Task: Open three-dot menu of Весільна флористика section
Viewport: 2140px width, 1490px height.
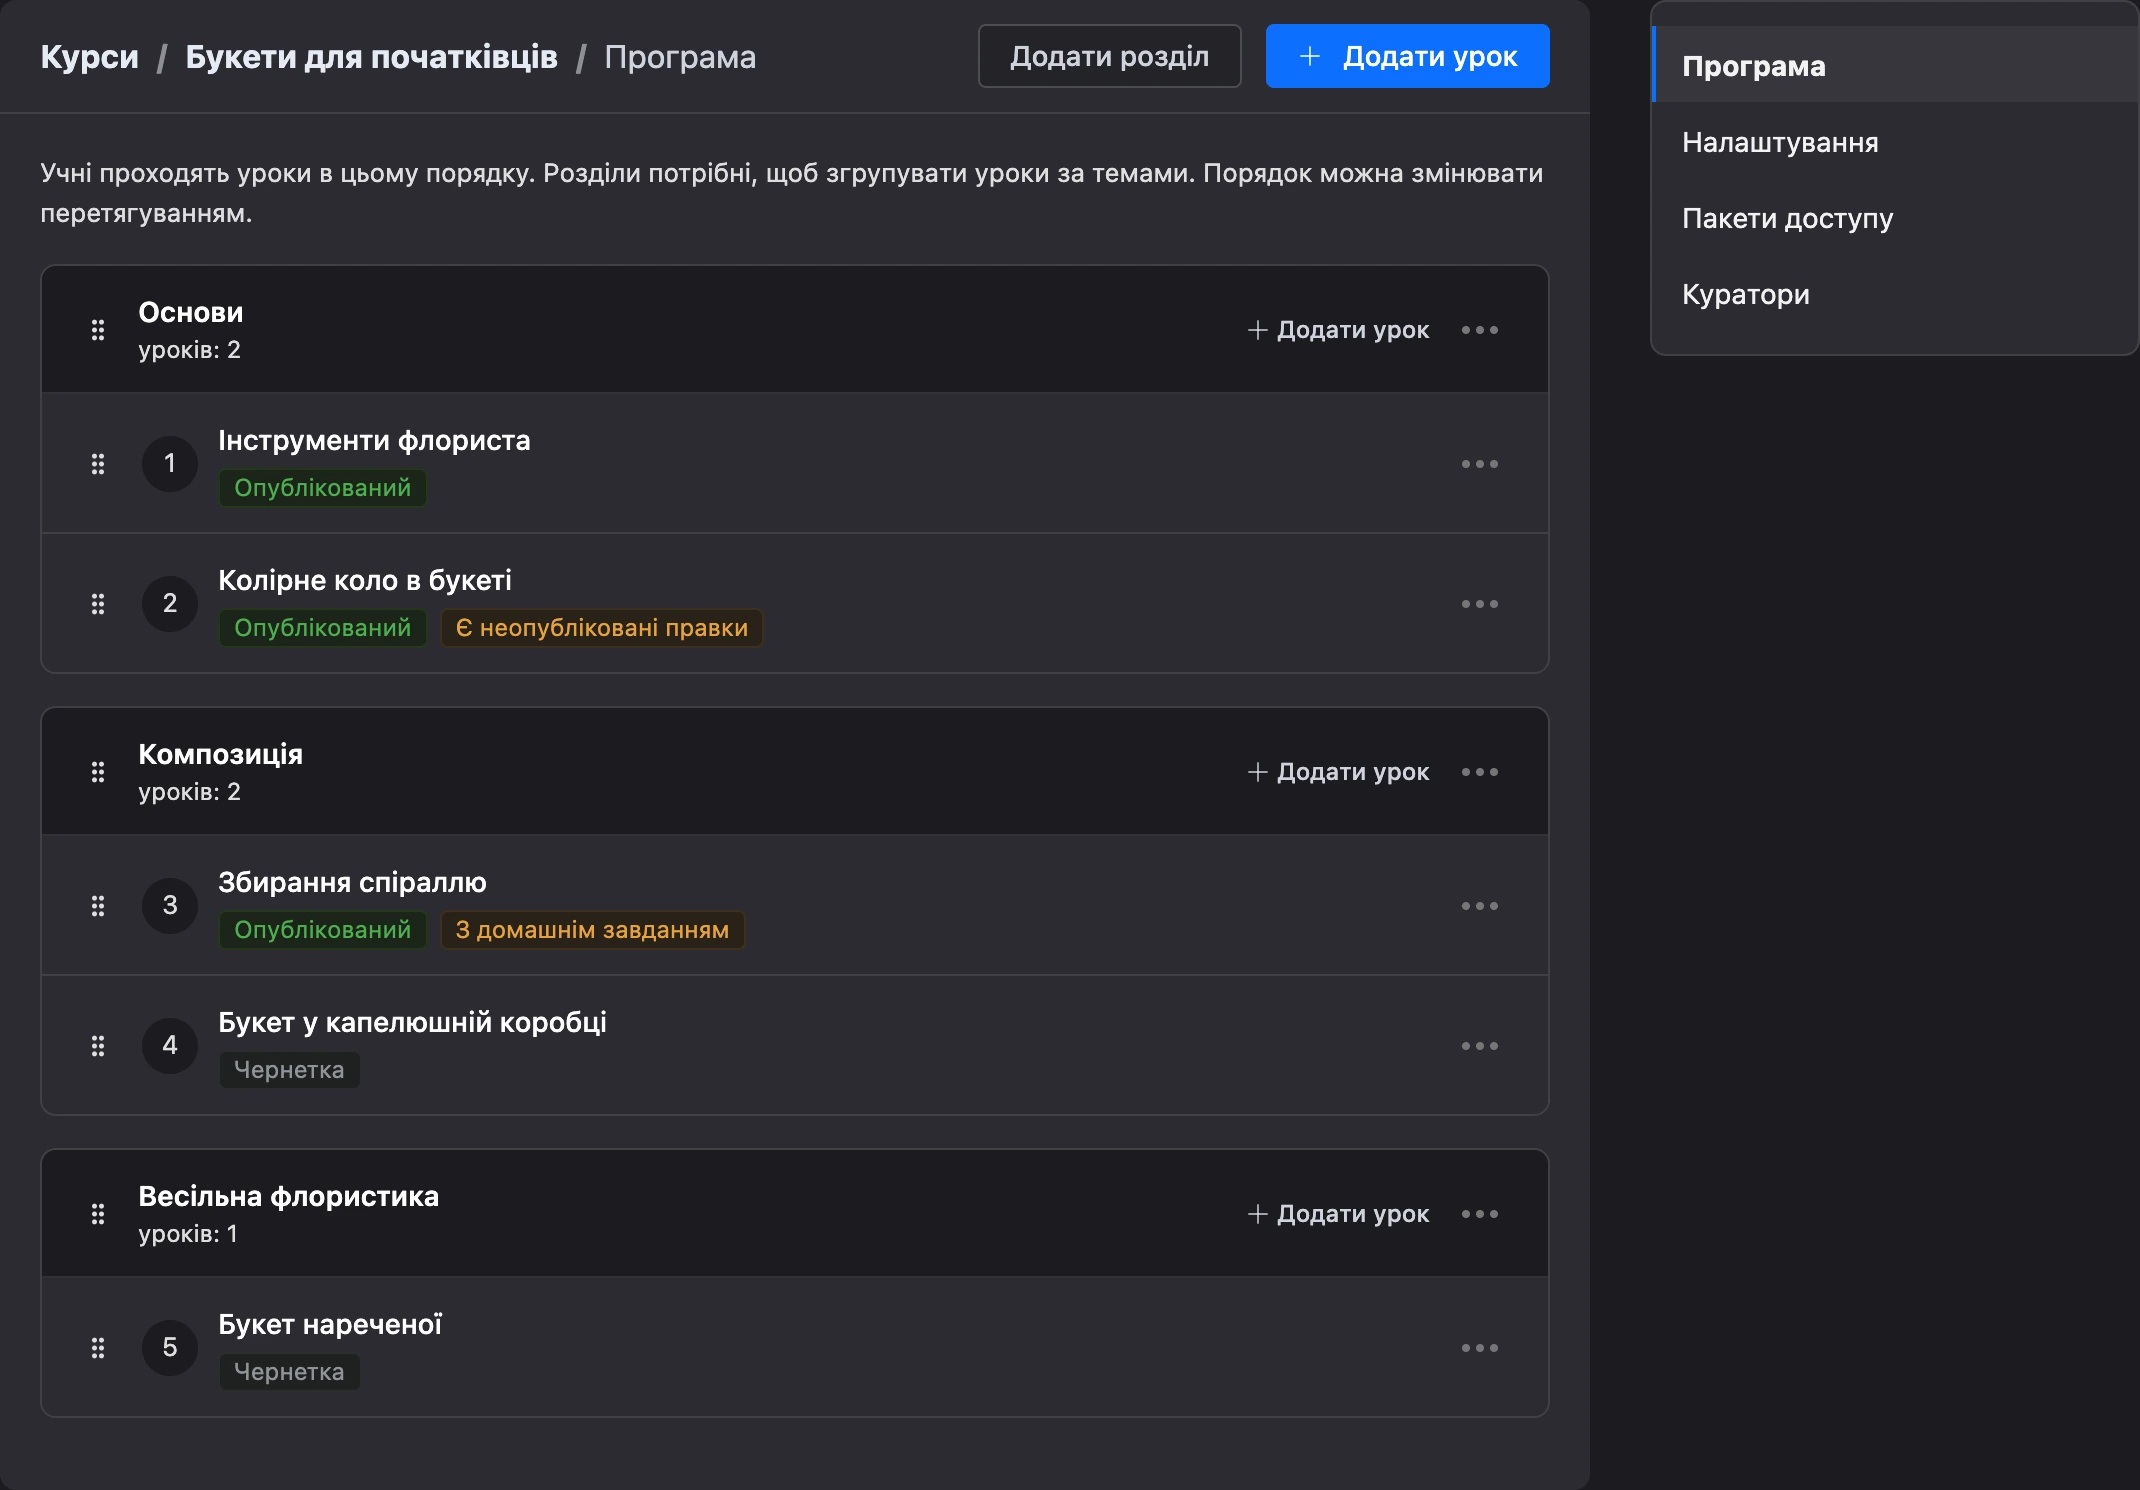Action: tap(1480, 1214)
